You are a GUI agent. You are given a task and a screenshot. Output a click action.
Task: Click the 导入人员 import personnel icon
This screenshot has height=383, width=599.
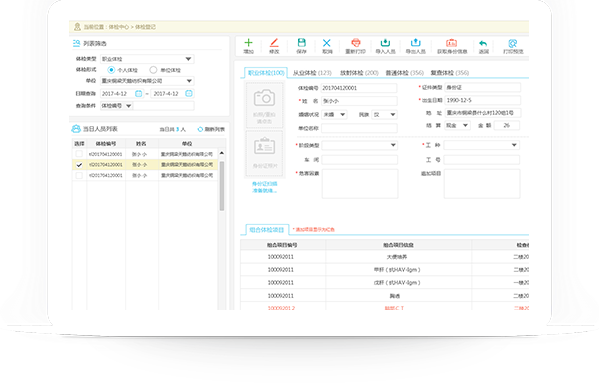click(385, 43)
